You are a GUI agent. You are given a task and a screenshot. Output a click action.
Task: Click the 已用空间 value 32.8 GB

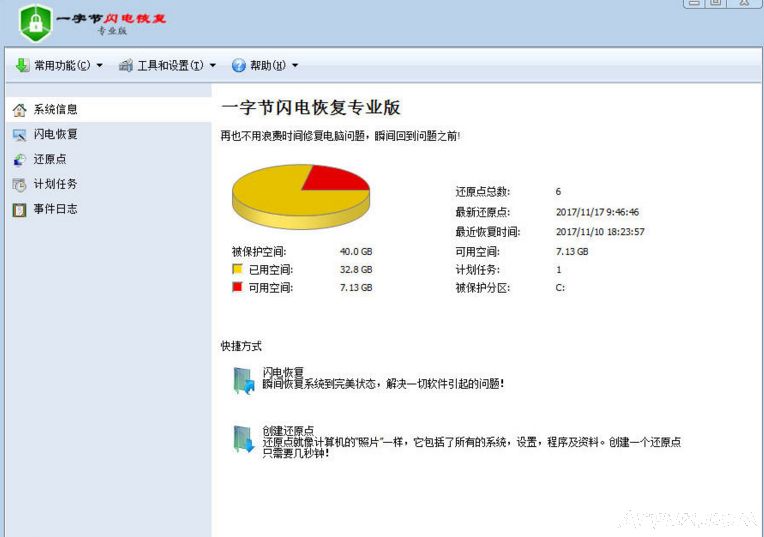pos(356,269)
